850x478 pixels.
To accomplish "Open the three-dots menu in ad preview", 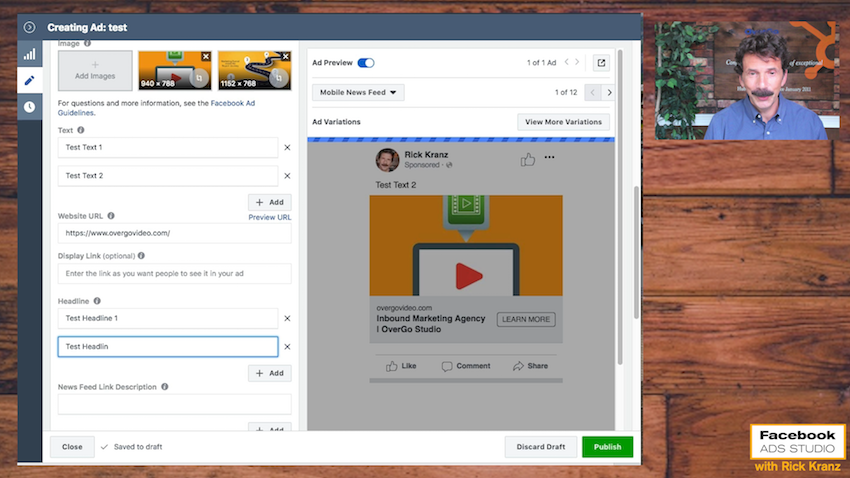I will pos(549,157).
